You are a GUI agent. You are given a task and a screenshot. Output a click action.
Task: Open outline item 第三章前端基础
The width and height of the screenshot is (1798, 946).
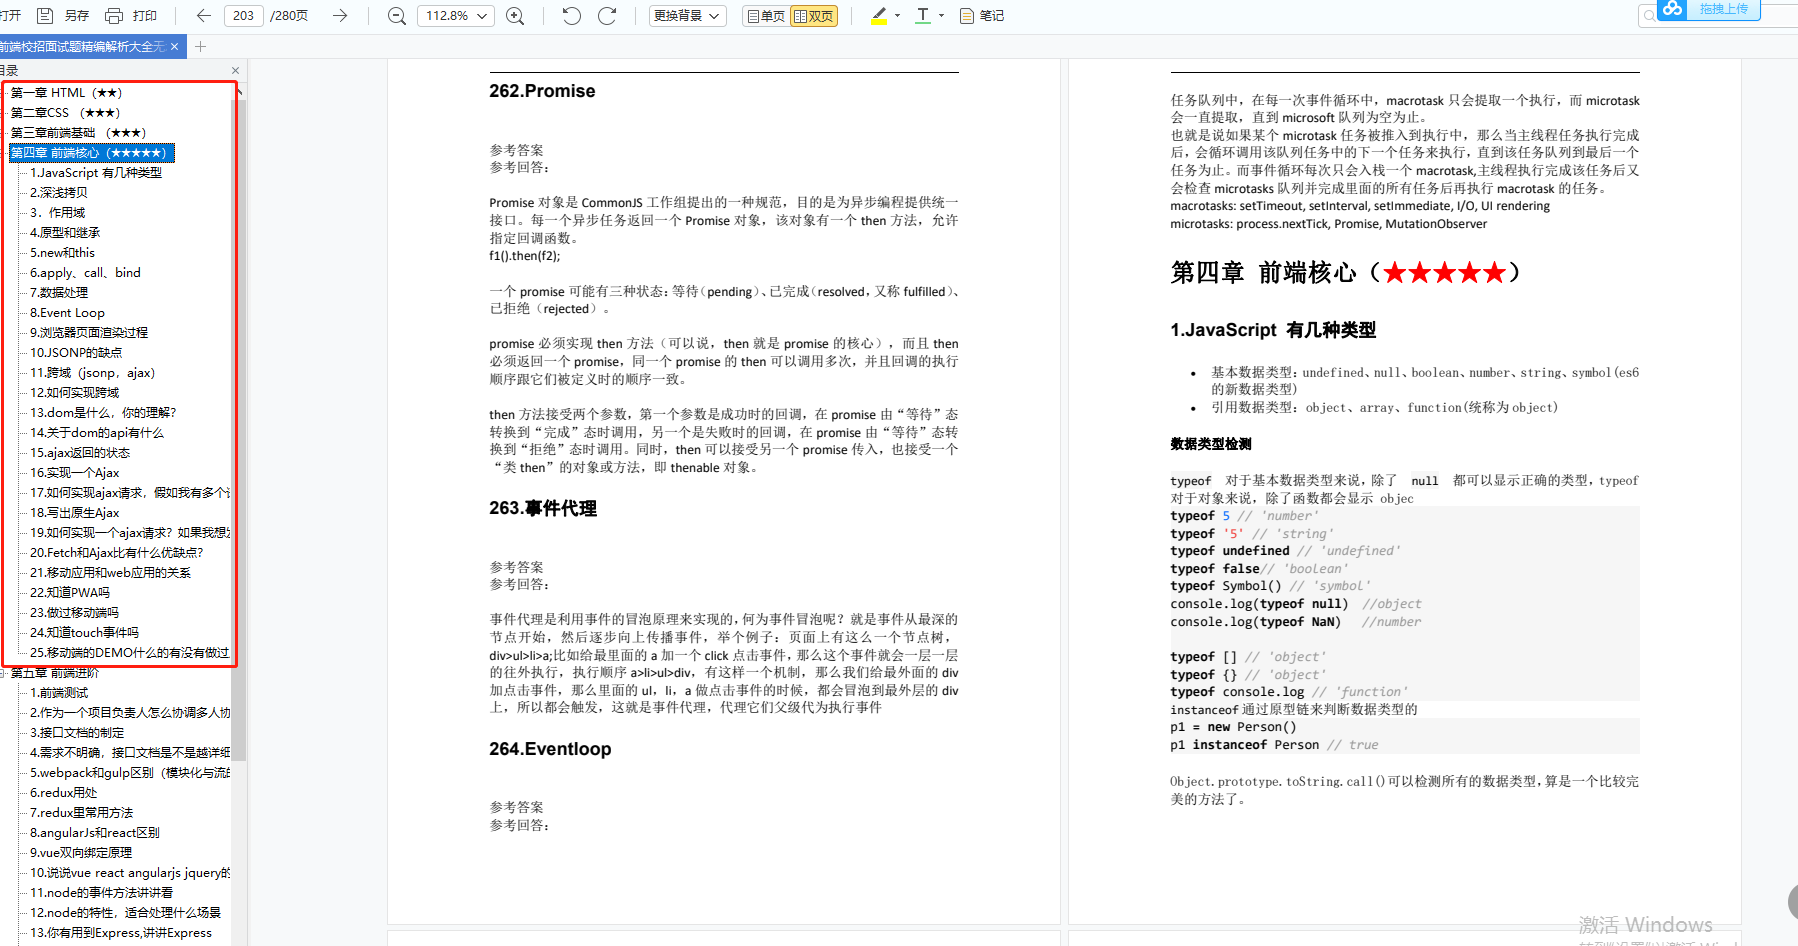[x=79, y=133]
